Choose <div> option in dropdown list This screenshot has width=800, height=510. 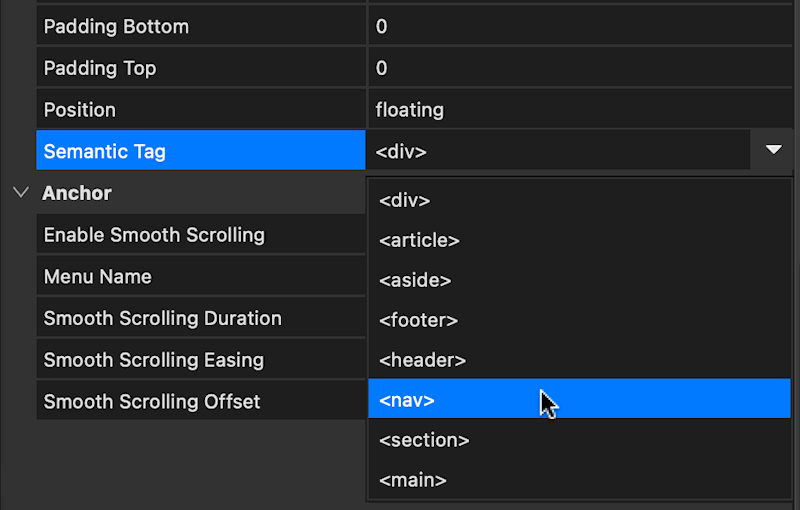click(x=579, y=200)
